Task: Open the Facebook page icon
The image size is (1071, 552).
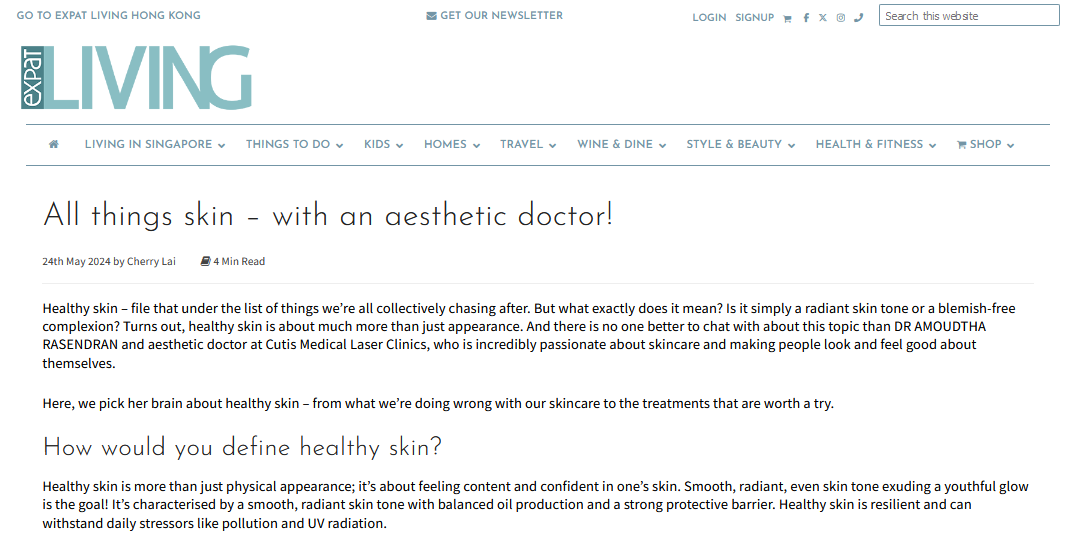Action: (x=806, y=18)
